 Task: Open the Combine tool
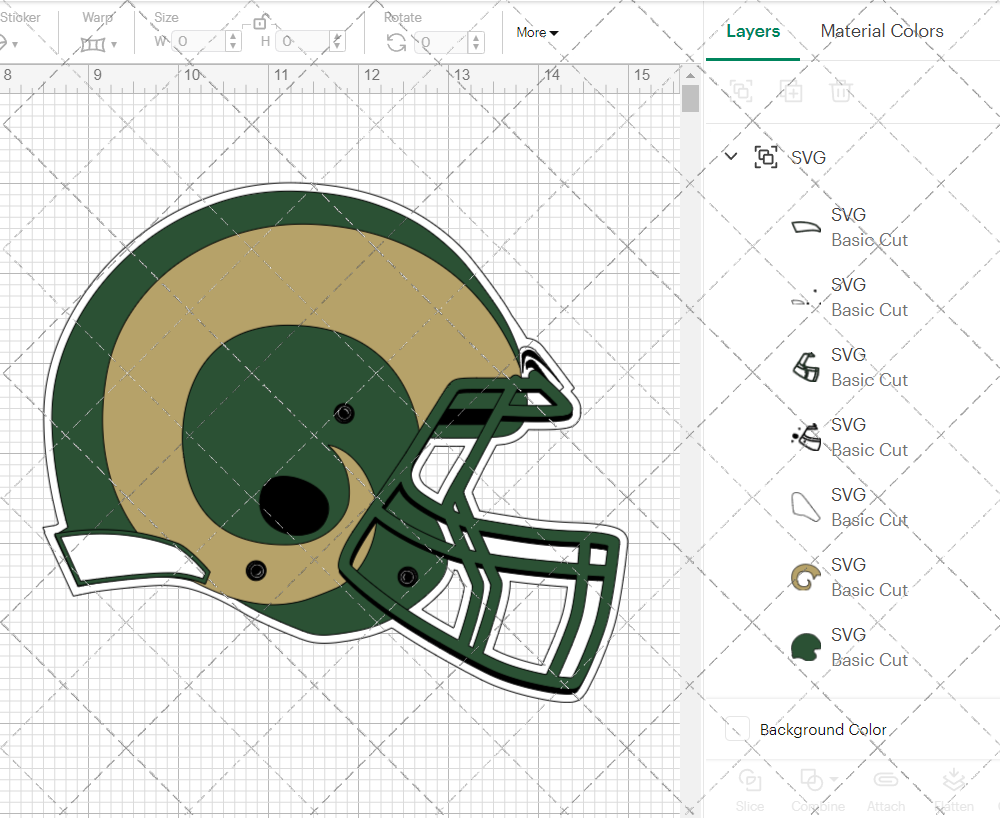[818, 789]
